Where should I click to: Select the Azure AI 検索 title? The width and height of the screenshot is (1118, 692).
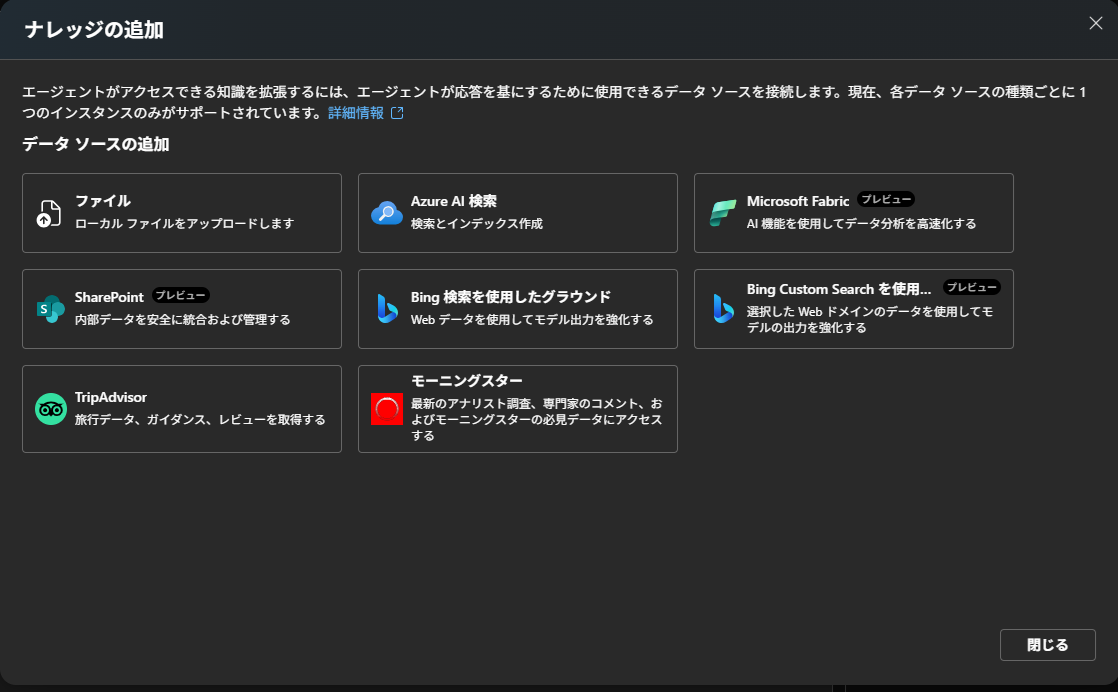pos(453,201)
